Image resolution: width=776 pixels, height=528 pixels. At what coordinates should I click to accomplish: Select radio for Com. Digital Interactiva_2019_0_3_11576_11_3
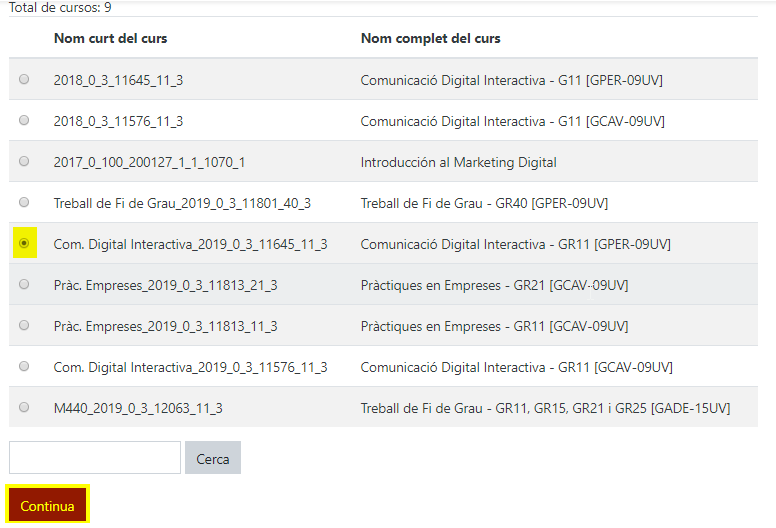coord(24,367)
